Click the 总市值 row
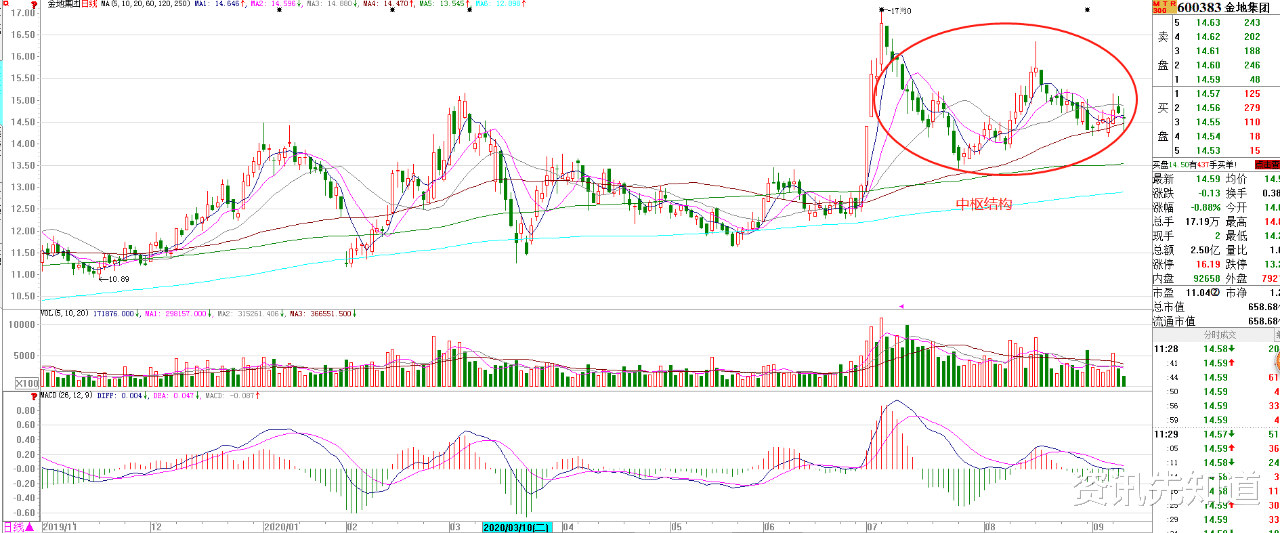The width and height of the screenshot is (1280, 533). coord(1216,308)
